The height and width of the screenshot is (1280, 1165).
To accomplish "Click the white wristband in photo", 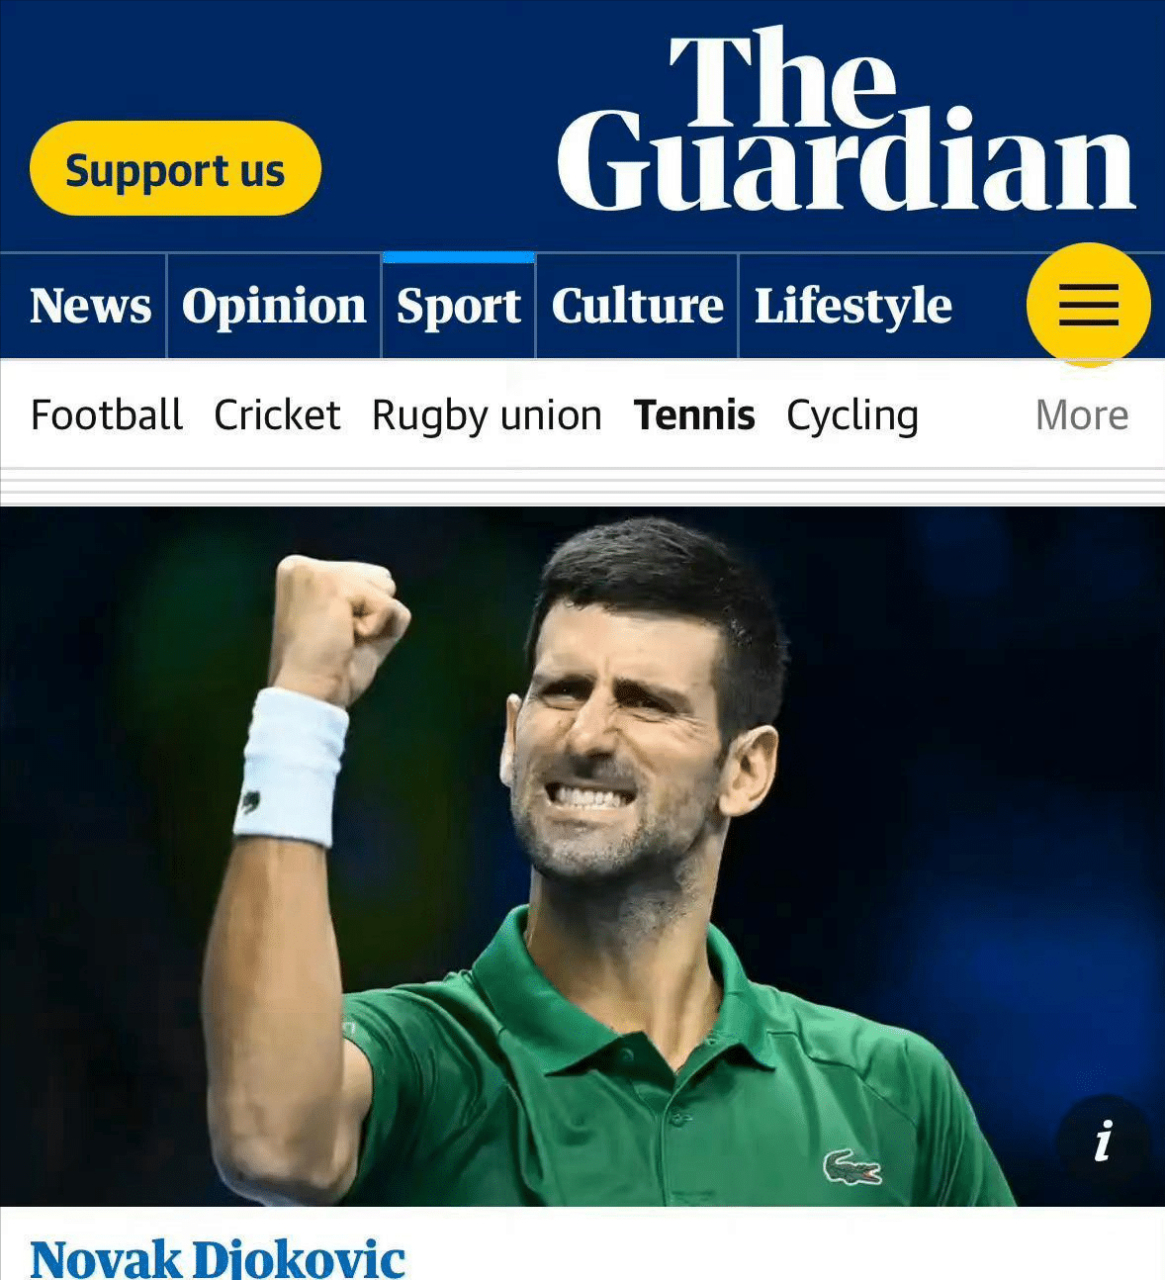I will click(291, 767).
